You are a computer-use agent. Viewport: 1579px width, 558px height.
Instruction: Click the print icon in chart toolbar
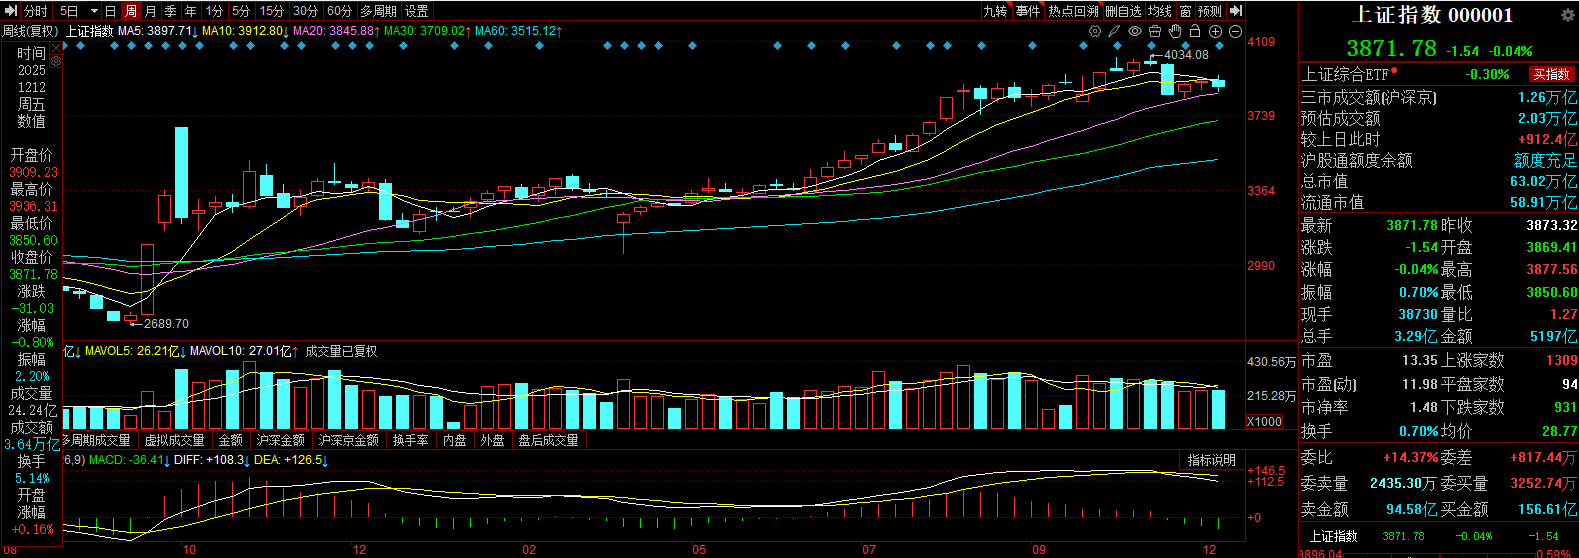(x=1155, y=32)
